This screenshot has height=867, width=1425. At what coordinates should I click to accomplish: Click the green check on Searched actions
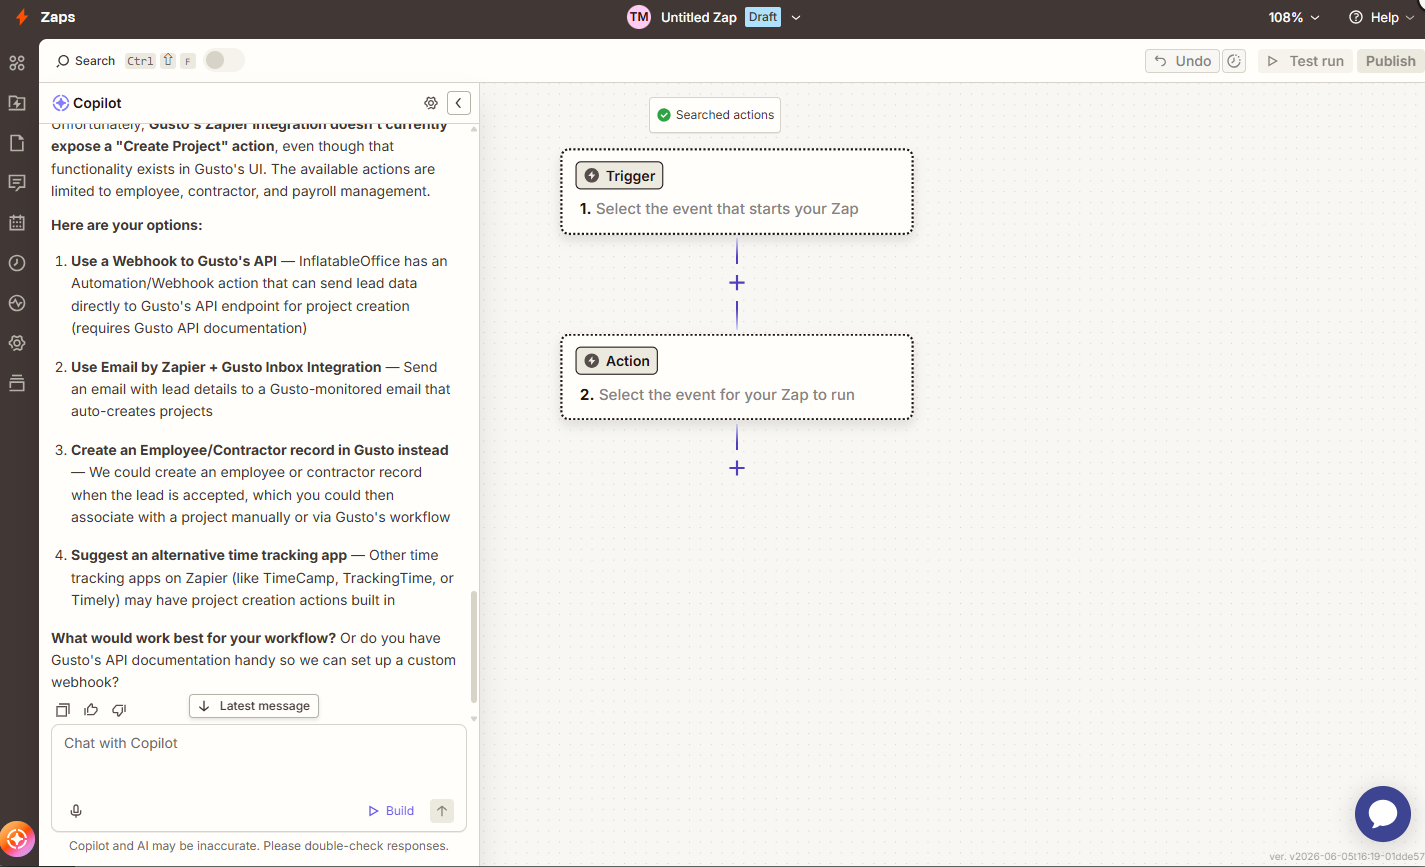pos(664,115)
